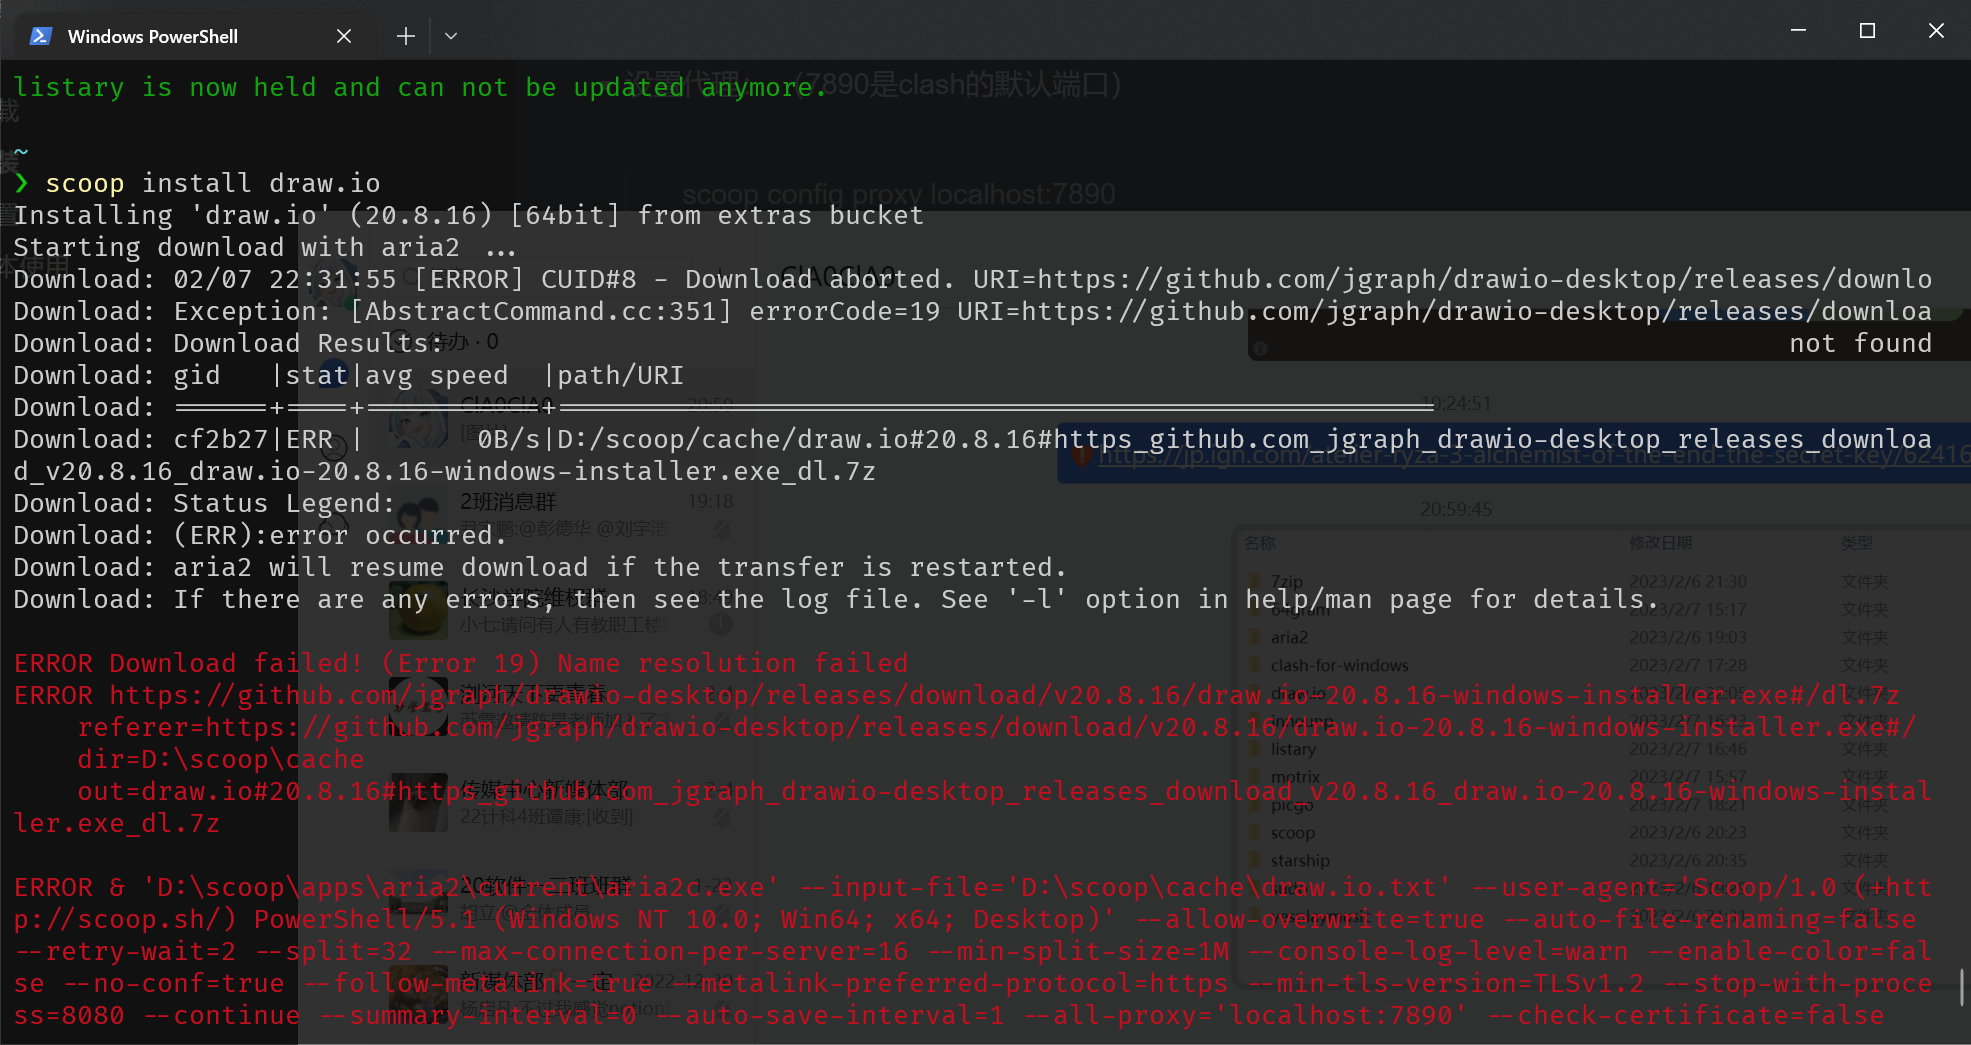The image size is (1971, 1045).
Task: Click the green prompt chevron before scoop
Action: point(22,184)
